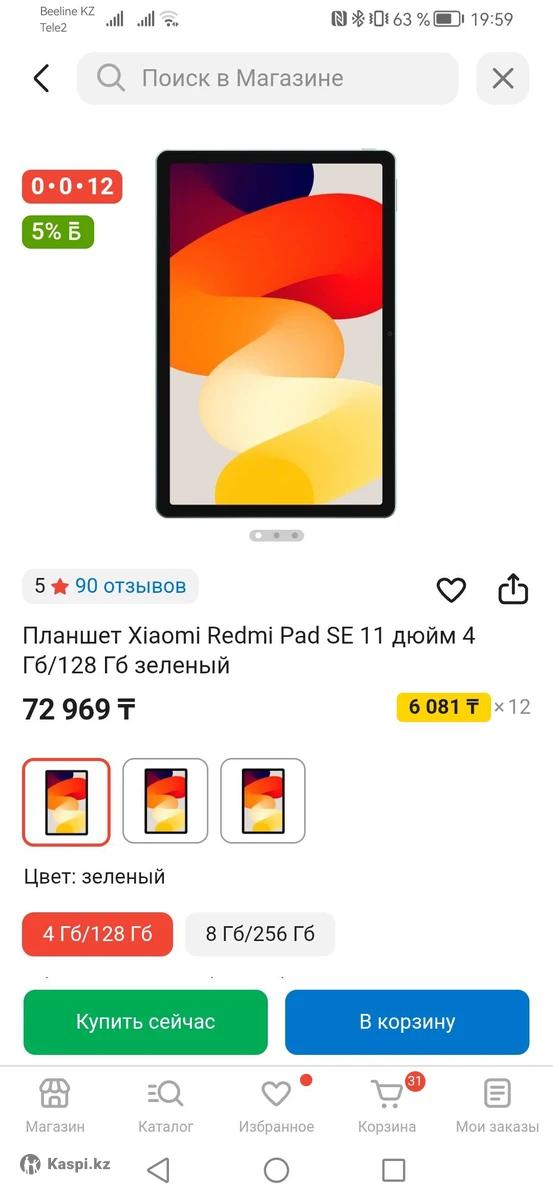Select the 8 Гб/256 Гб memory option

(x=260, y=934)
